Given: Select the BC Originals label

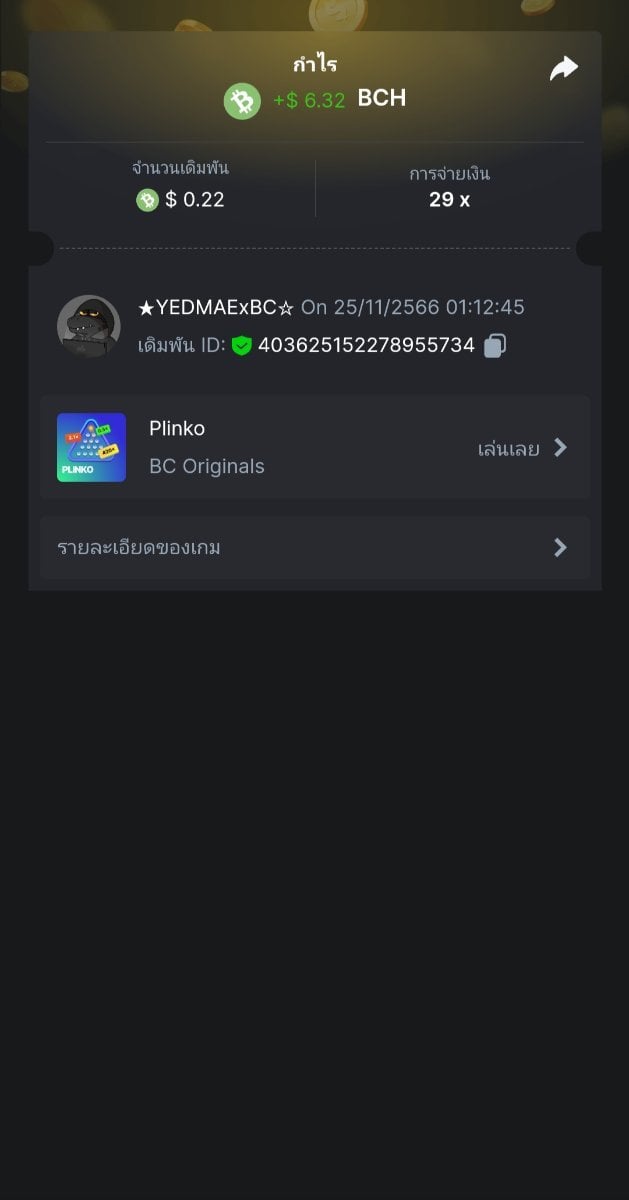Looking at the screenshot, I should coord(207,466).
